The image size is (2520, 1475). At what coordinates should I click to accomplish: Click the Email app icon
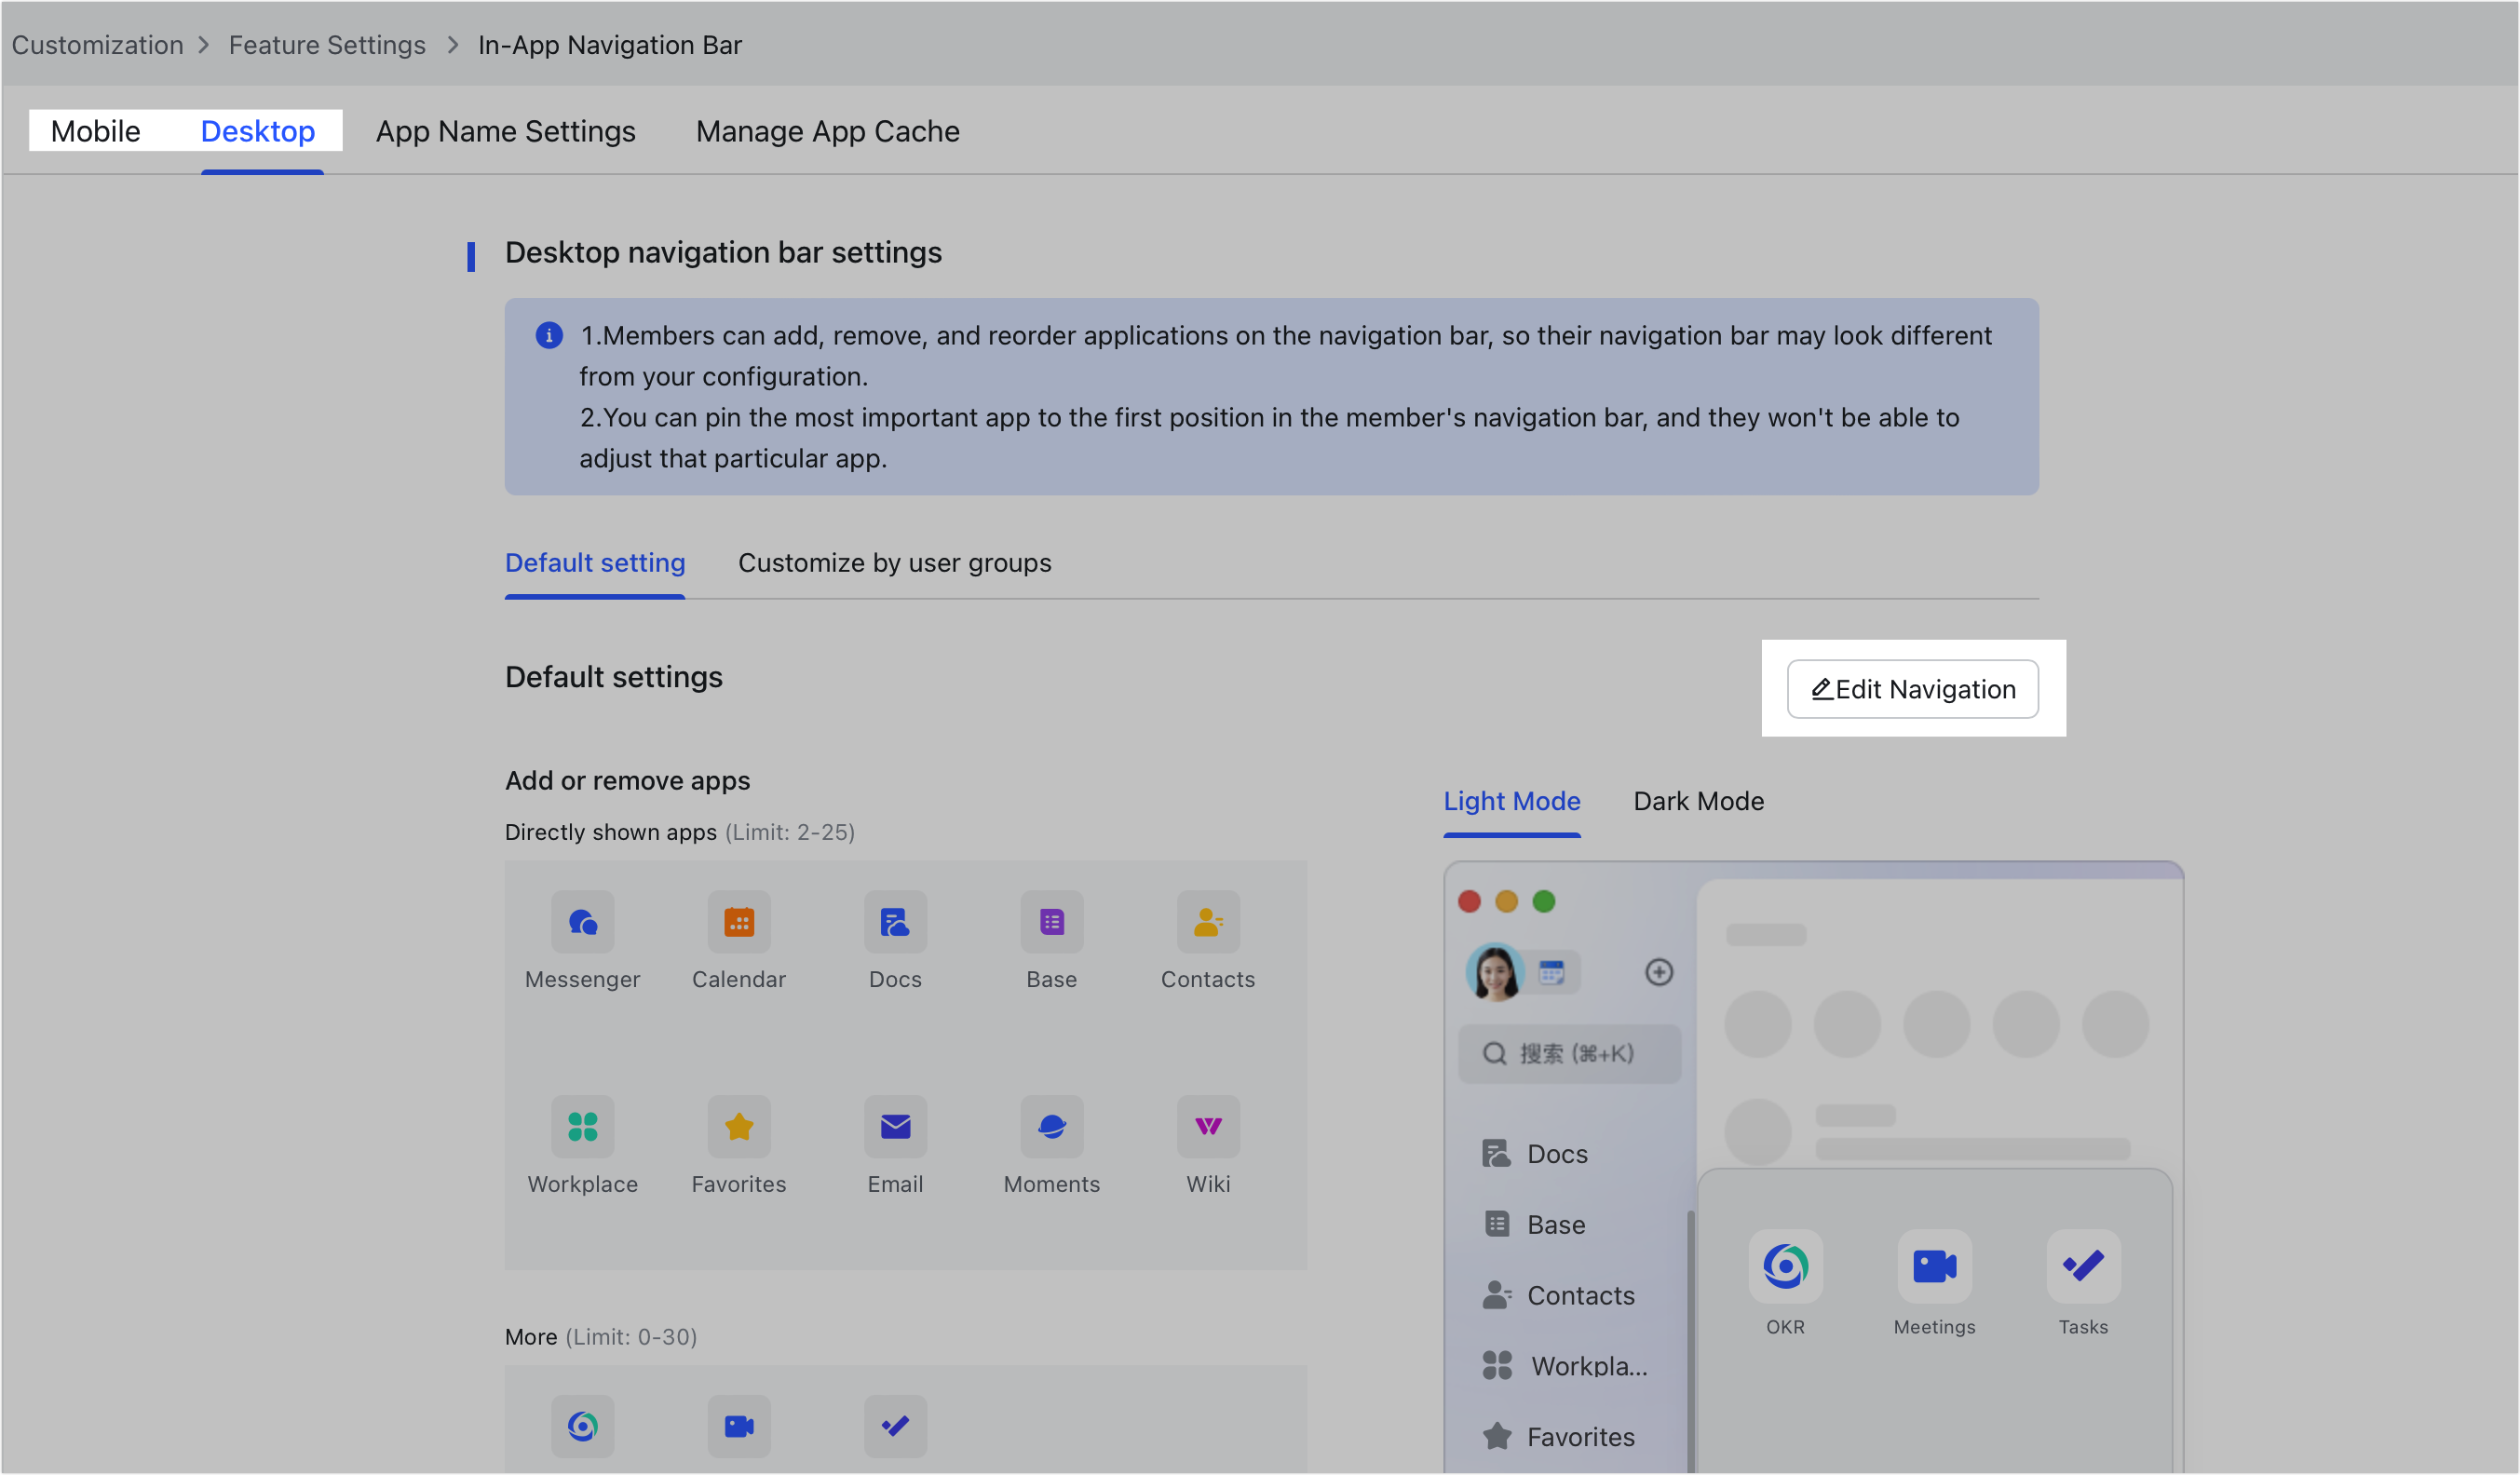pyautogui.click(x=895, y=1126)
